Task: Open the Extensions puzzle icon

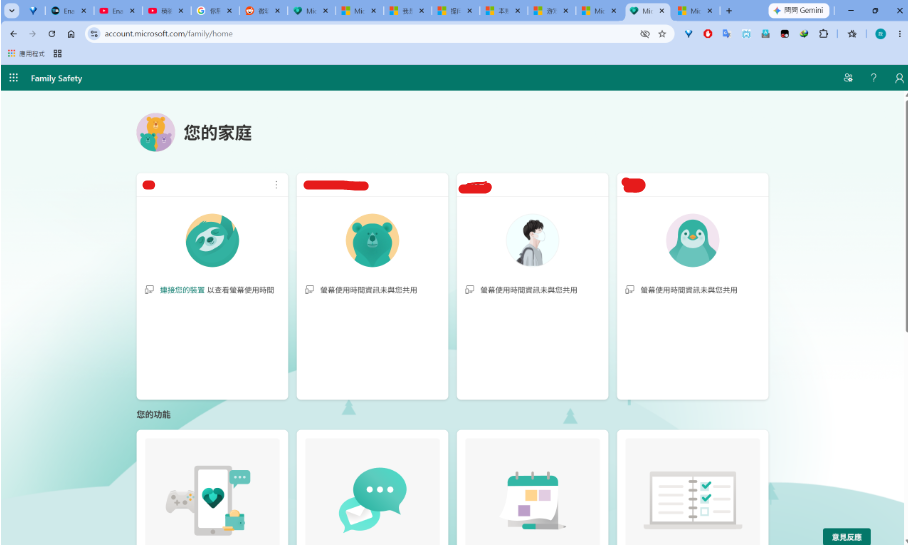Action: click(x=823, y=34)
